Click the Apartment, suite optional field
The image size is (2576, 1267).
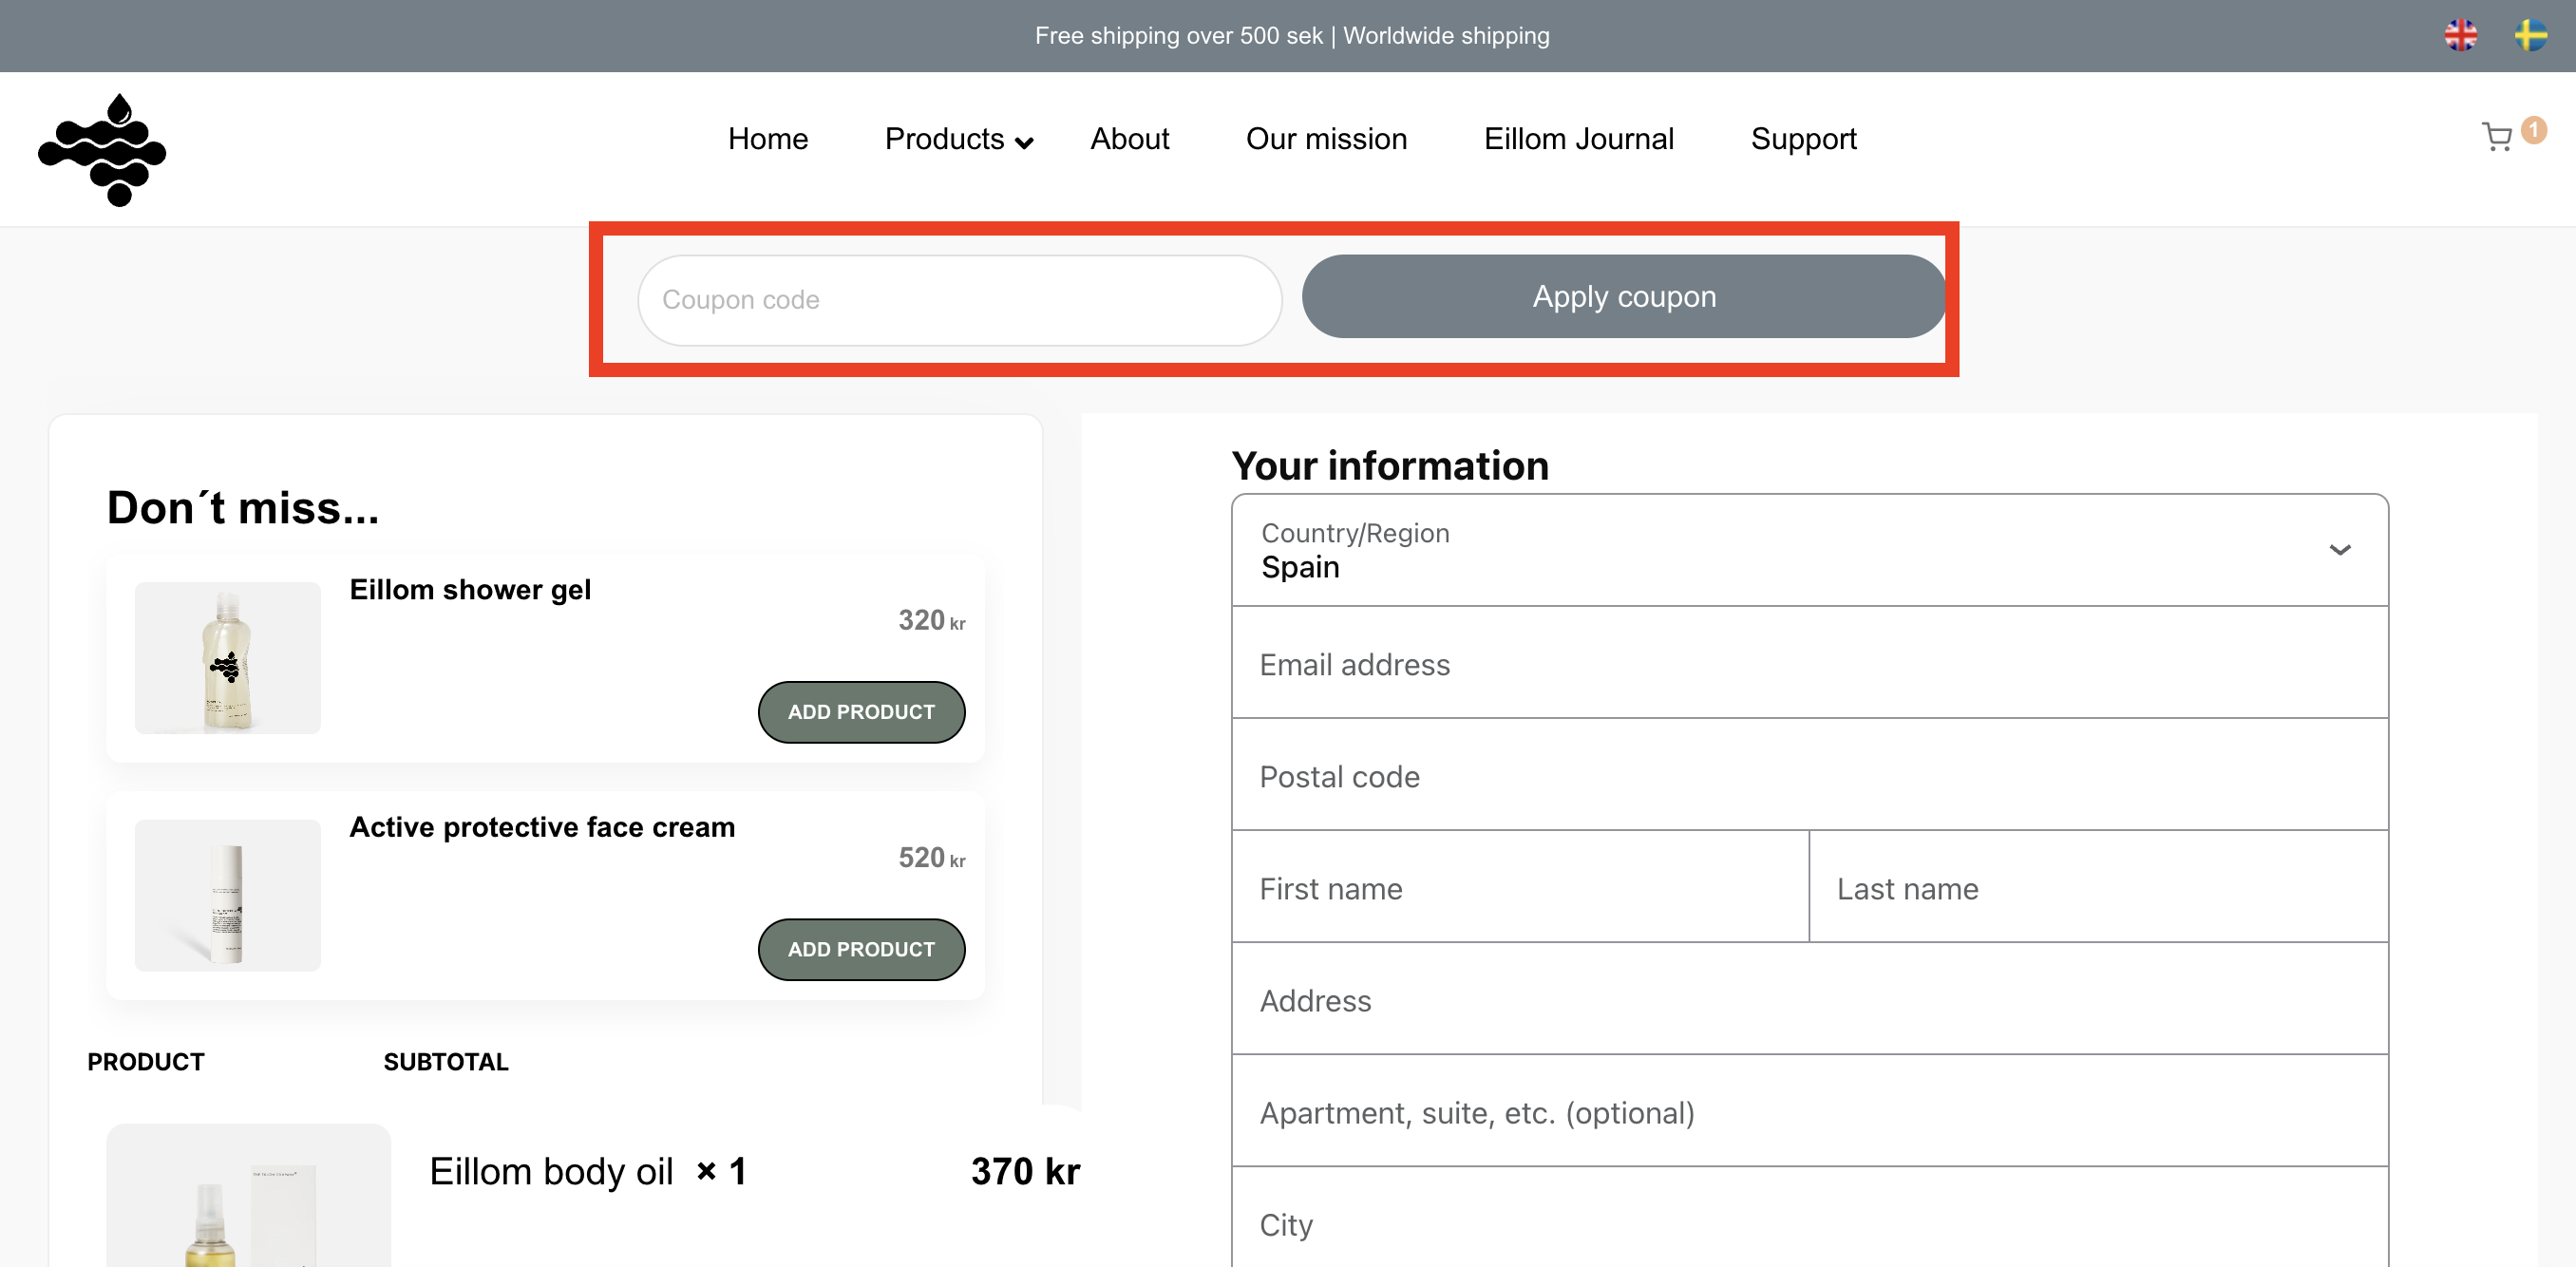click(1809, 1111)
